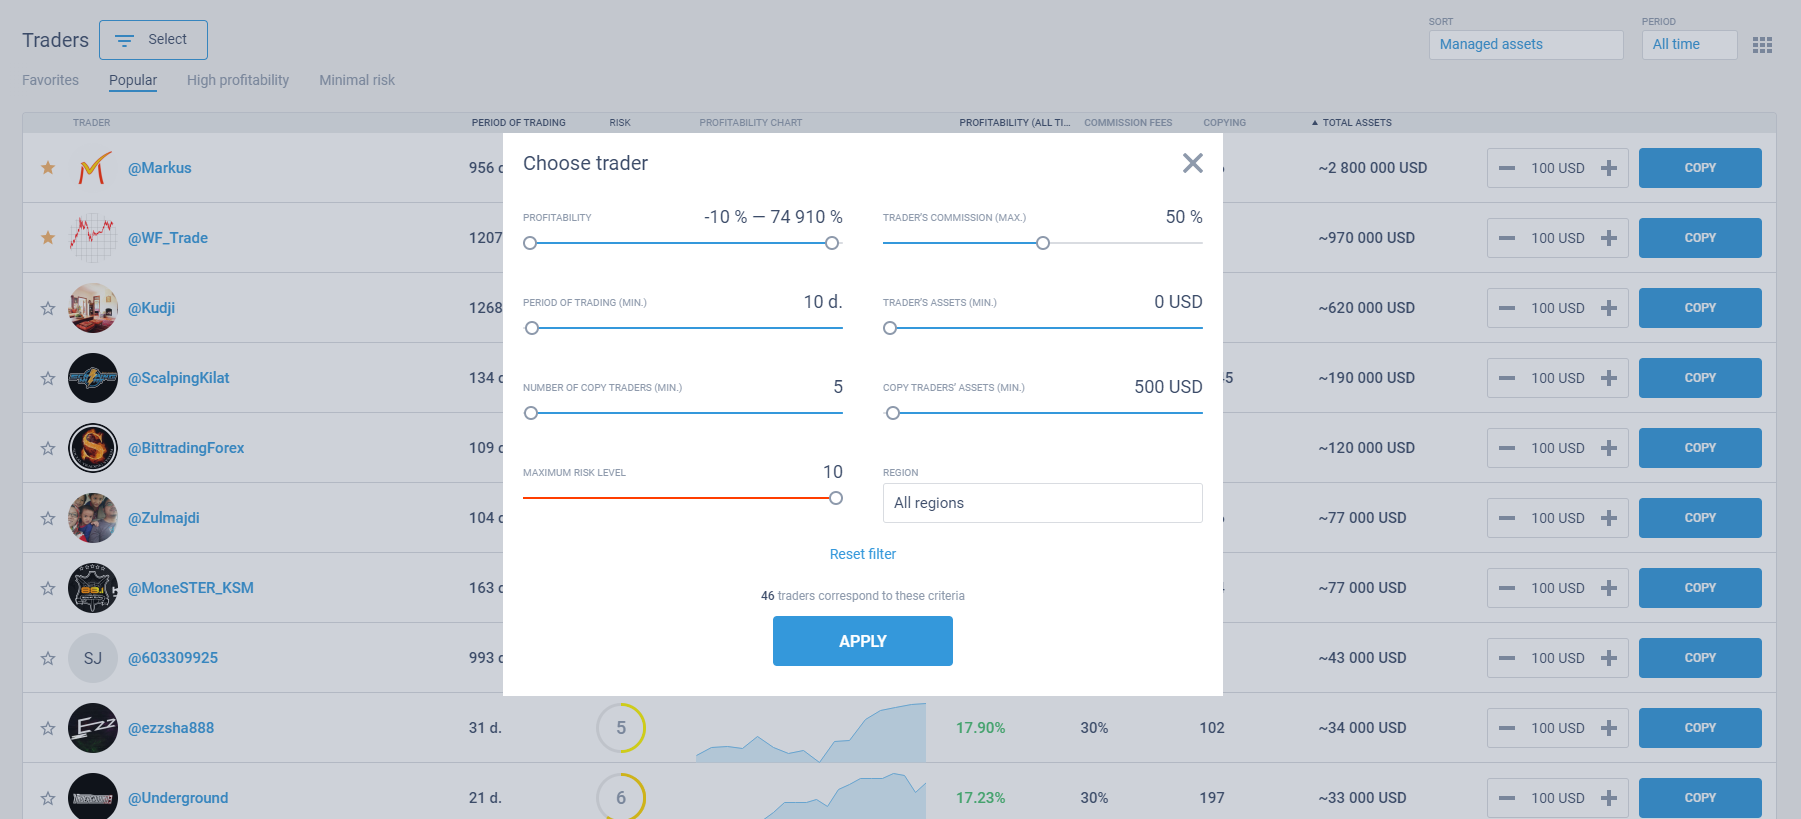Open the Period dropdown All time
Image resolution: width=1801 pixels, height=819 pixels.
click(x=1688, y=45)
